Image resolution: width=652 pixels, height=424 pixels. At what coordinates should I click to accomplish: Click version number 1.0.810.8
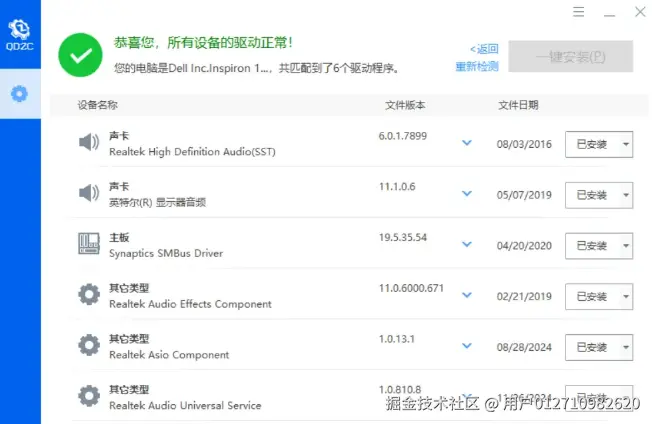(x=400, y=389)
